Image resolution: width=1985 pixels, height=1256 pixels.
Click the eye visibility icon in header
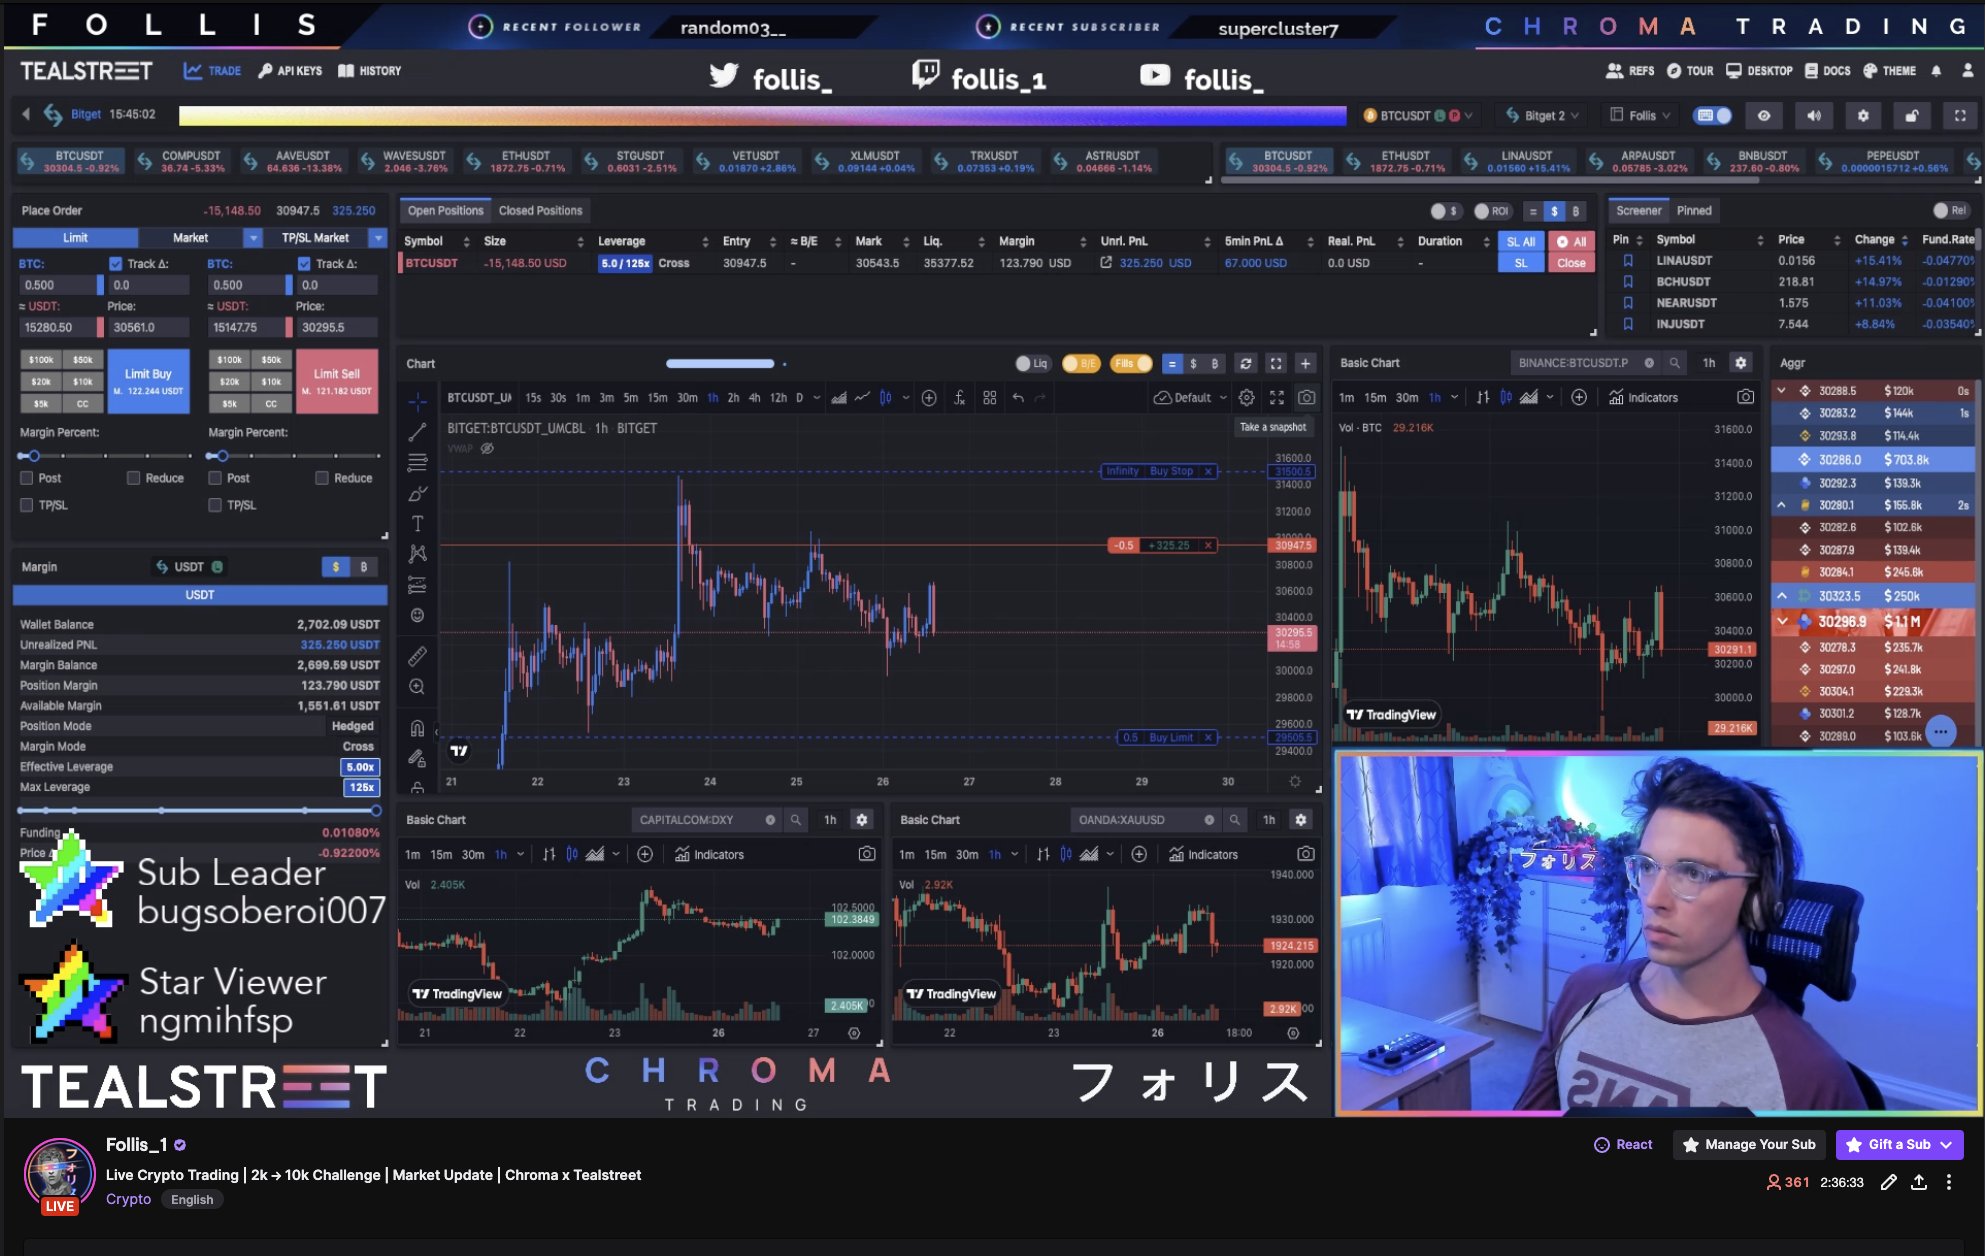1764,116
